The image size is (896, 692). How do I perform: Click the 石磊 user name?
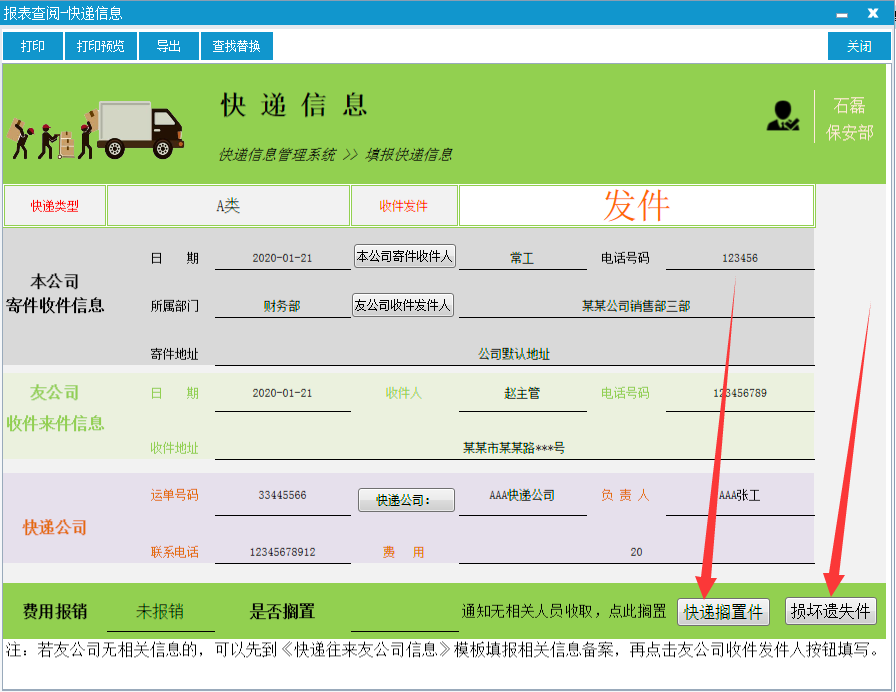coord(849,105)
